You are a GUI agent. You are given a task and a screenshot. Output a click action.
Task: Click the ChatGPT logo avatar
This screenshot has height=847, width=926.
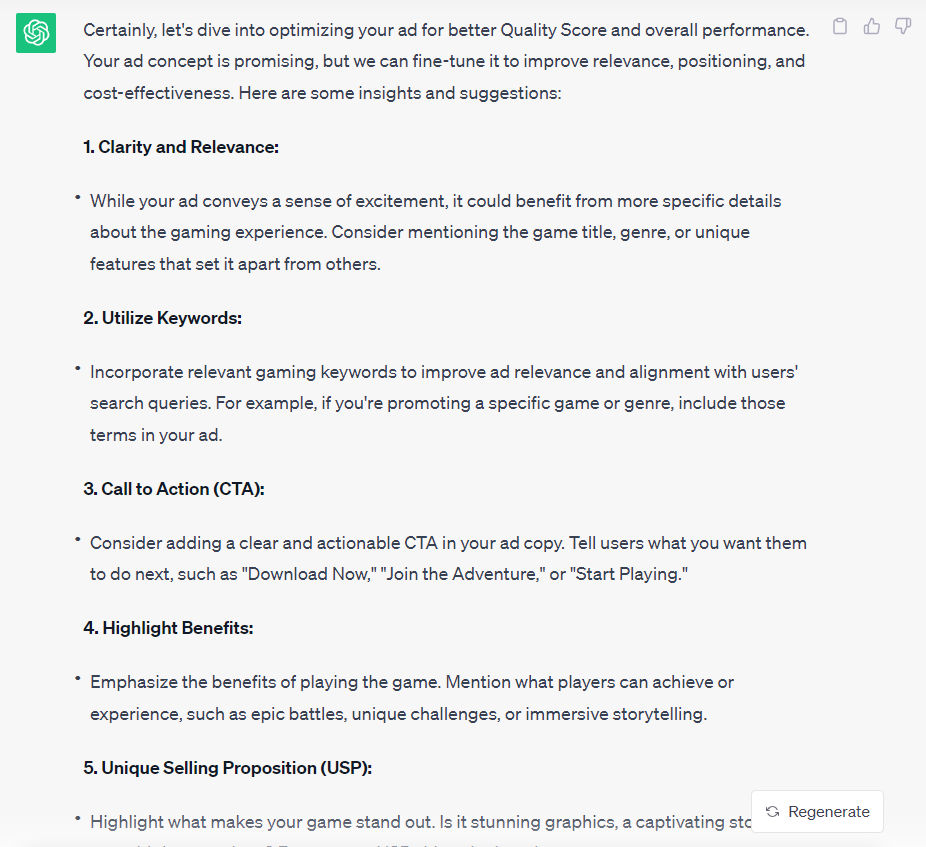click(36, 34)
